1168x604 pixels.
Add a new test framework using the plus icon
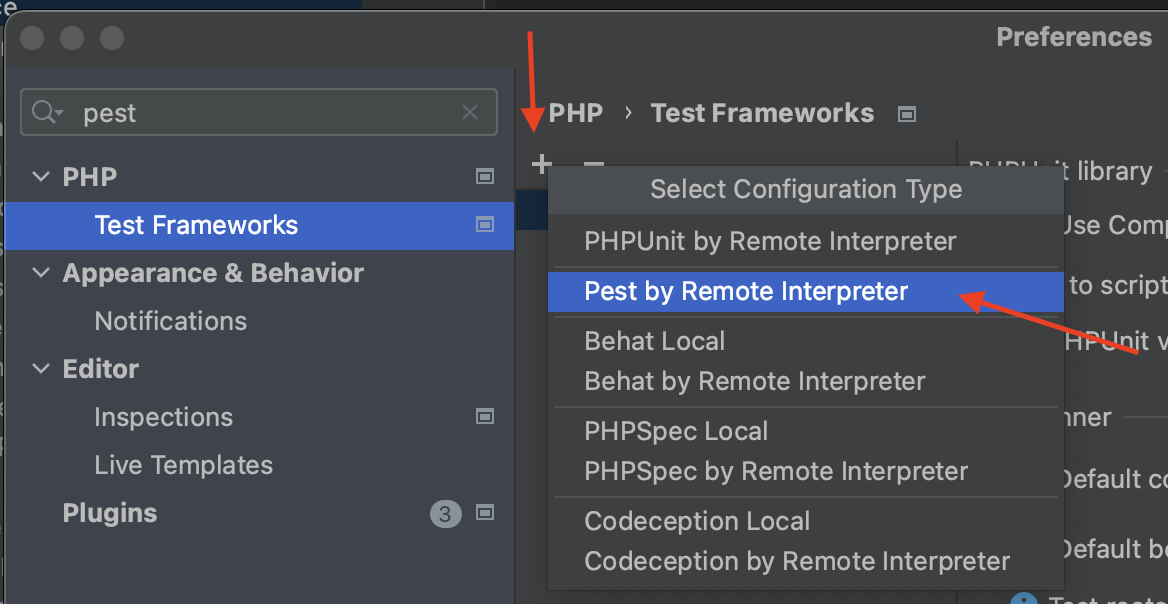[x=540, y=163]
